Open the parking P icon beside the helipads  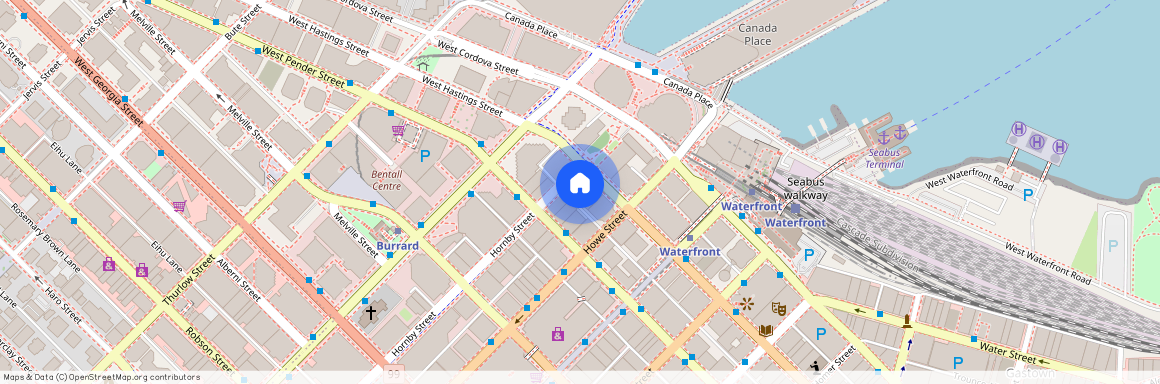click(1027, 195)
